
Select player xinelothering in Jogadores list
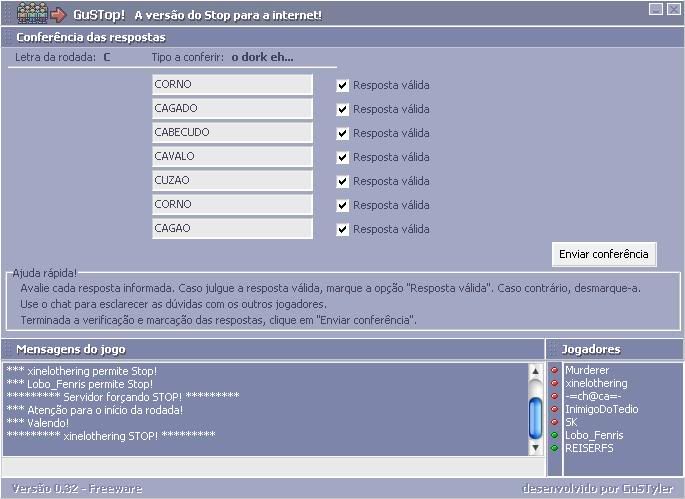(x=596, y=383)
